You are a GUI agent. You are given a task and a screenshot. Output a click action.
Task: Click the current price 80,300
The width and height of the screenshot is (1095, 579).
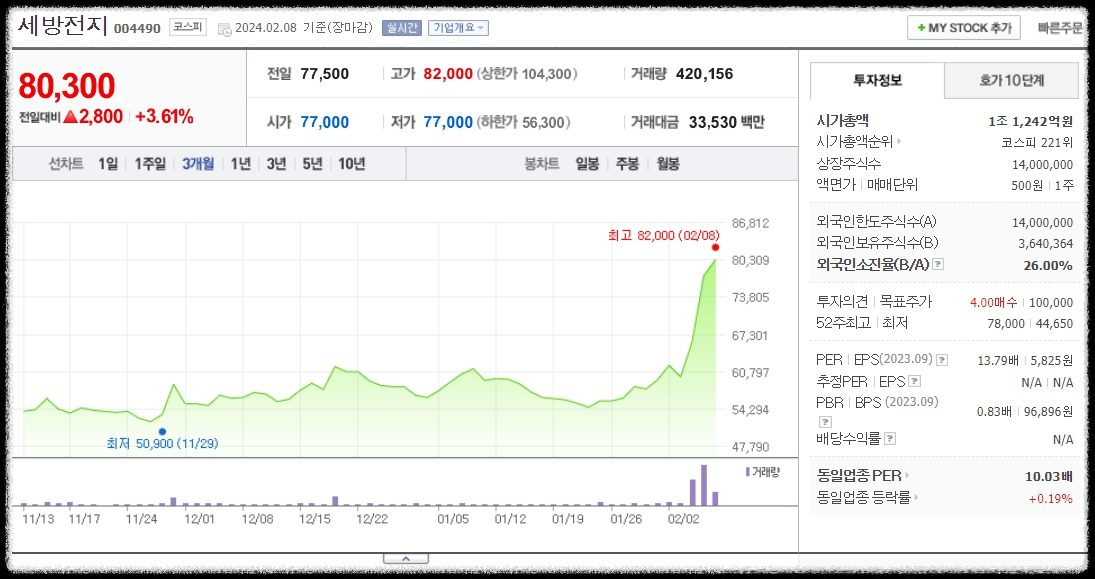click(66, 86)
